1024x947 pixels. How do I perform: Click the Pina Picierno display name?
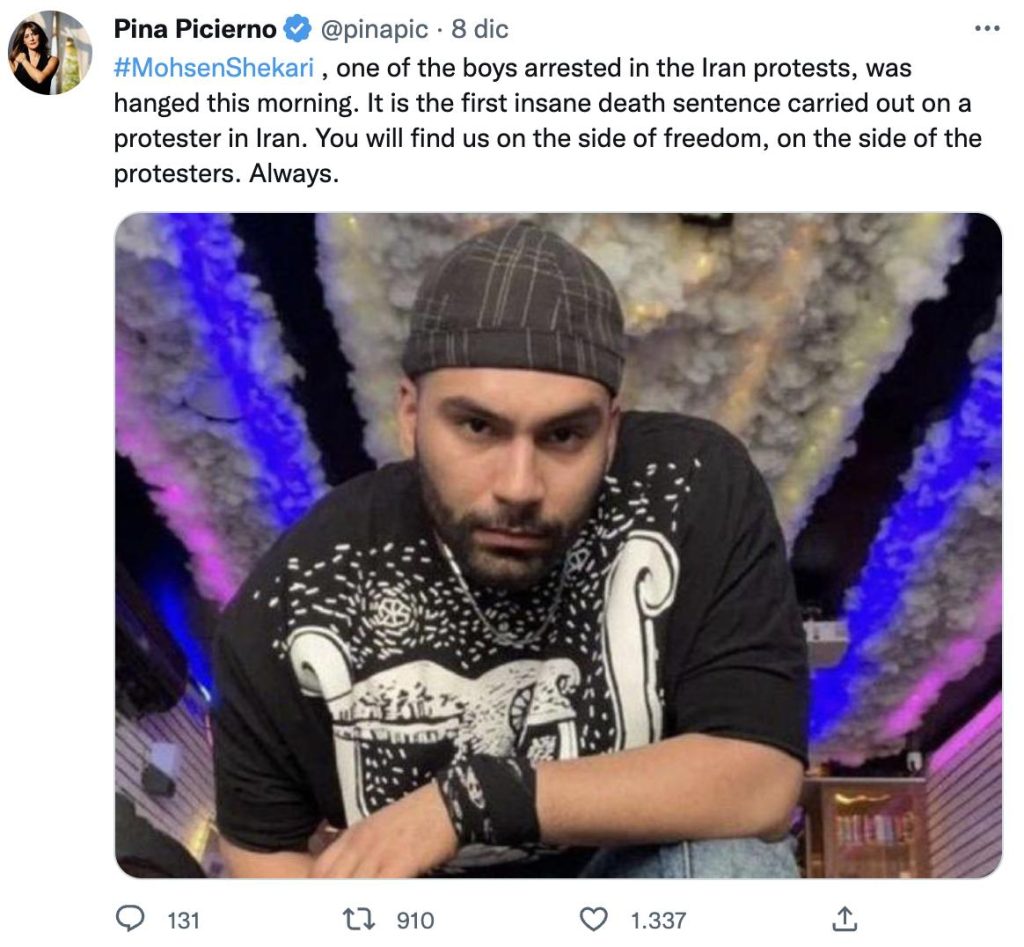point(195,29)
